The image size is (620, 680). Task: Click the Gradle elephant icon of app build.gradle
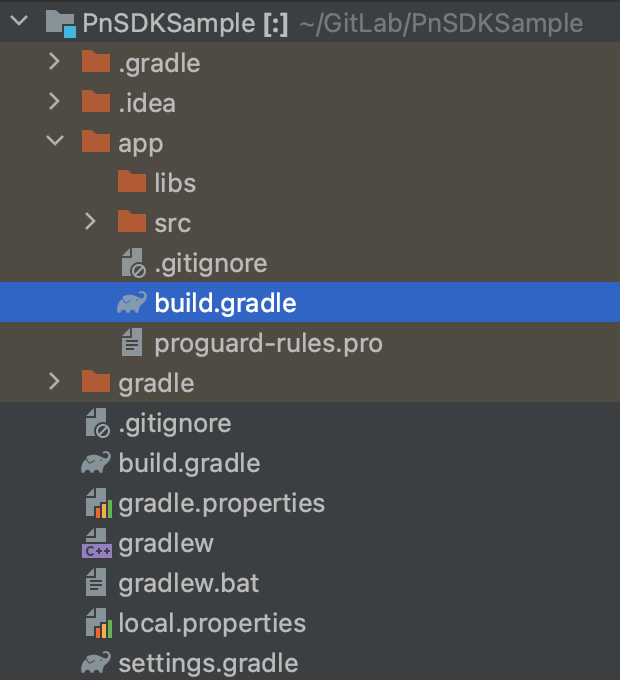pos(132,303)
